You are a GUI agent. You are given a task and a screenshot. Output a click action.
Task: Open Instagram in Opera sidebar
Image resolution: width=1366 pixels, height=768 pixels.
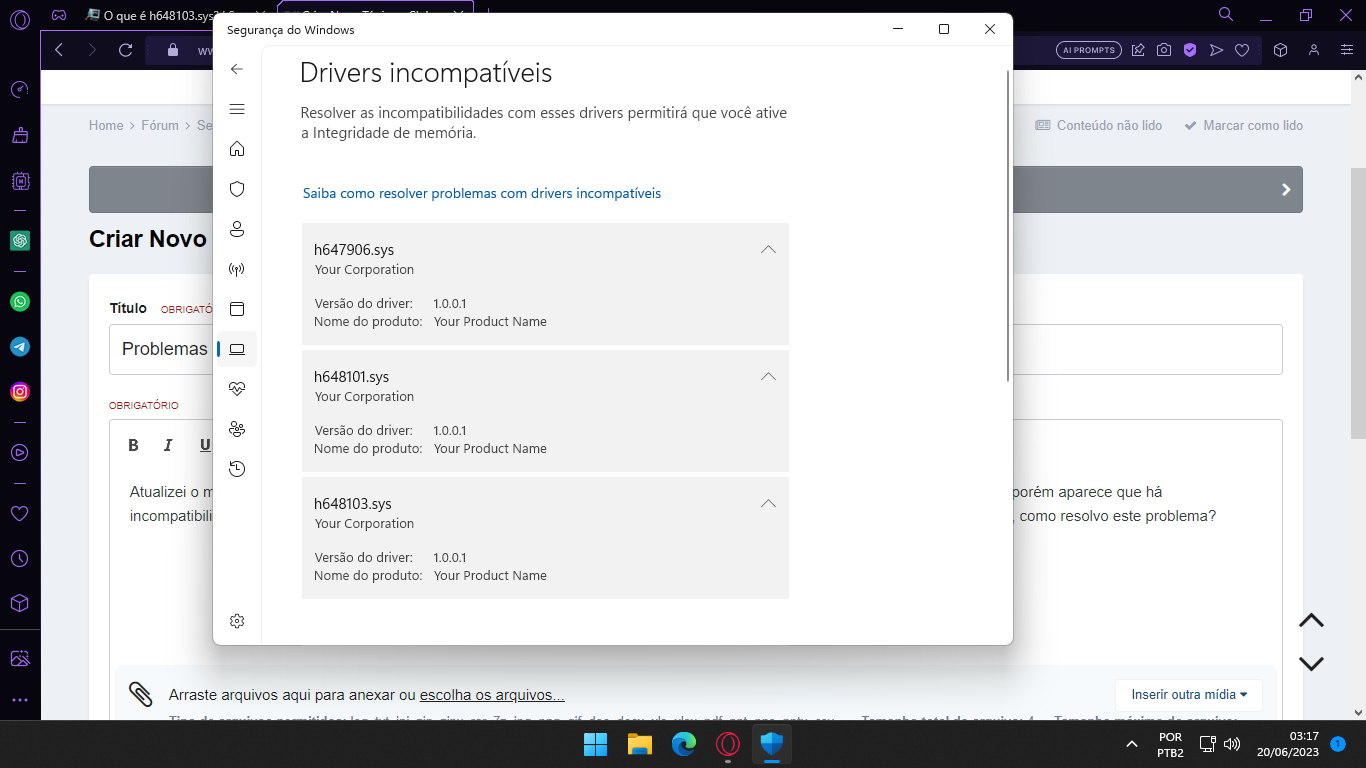(x=20, y=392)
